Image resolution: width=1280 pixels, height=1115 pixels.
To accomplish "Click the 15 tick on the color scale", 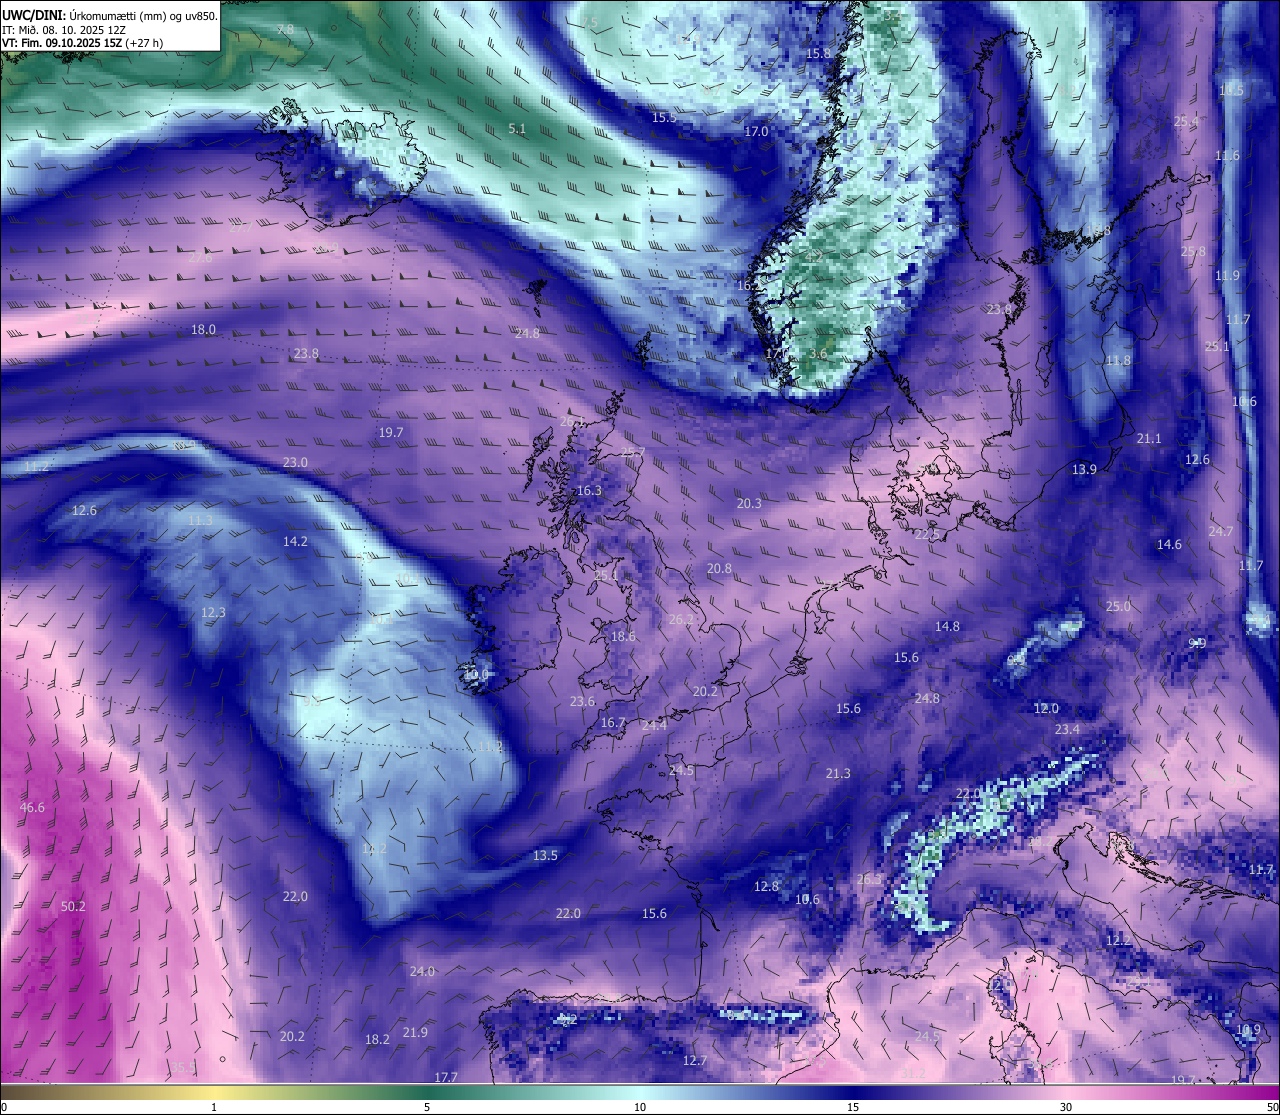I will (x=853, y=1107).
